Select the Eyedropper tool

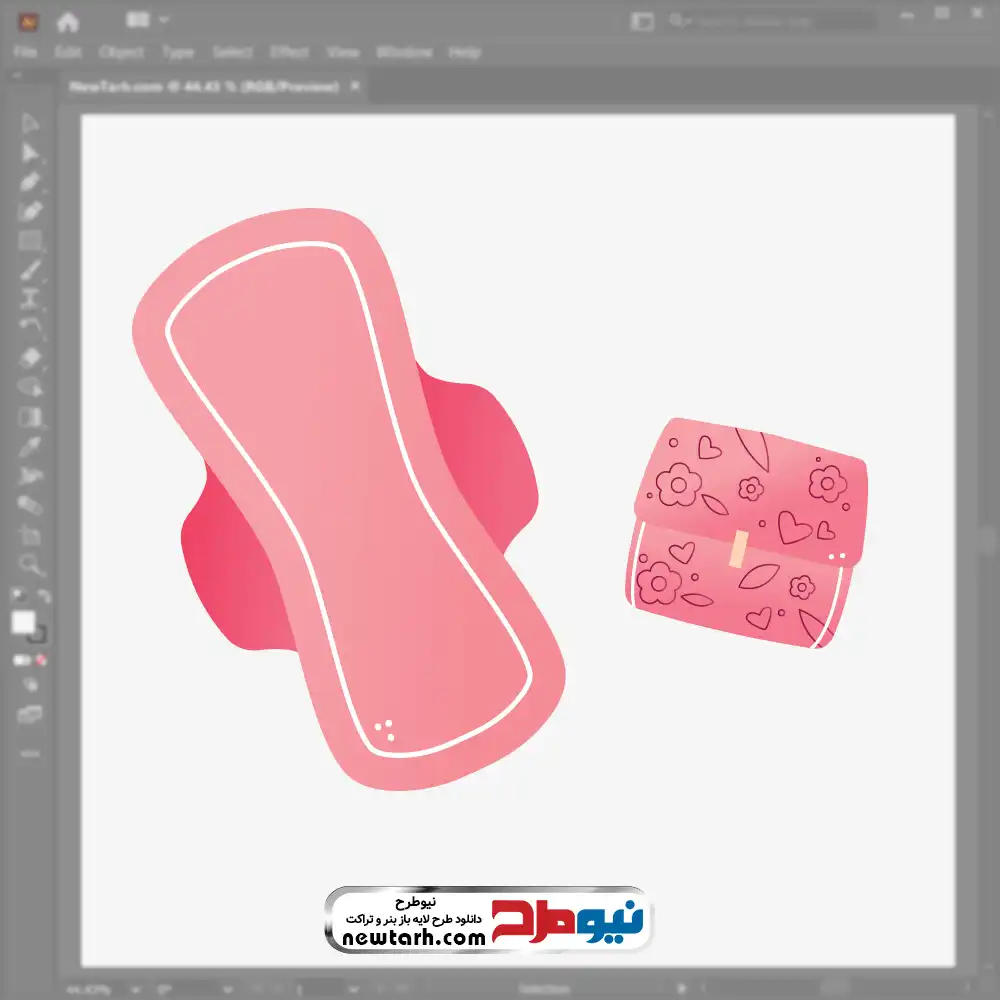(x=30, y=446)
